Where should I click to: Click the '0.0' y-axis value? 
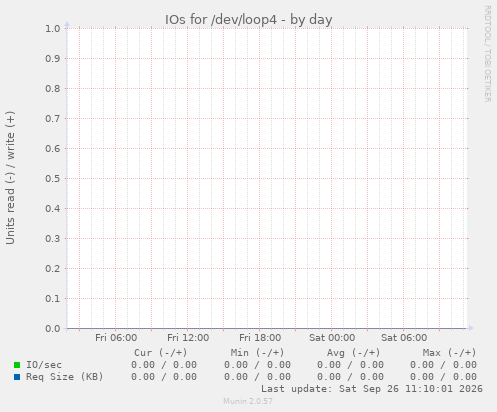point(53,328)
